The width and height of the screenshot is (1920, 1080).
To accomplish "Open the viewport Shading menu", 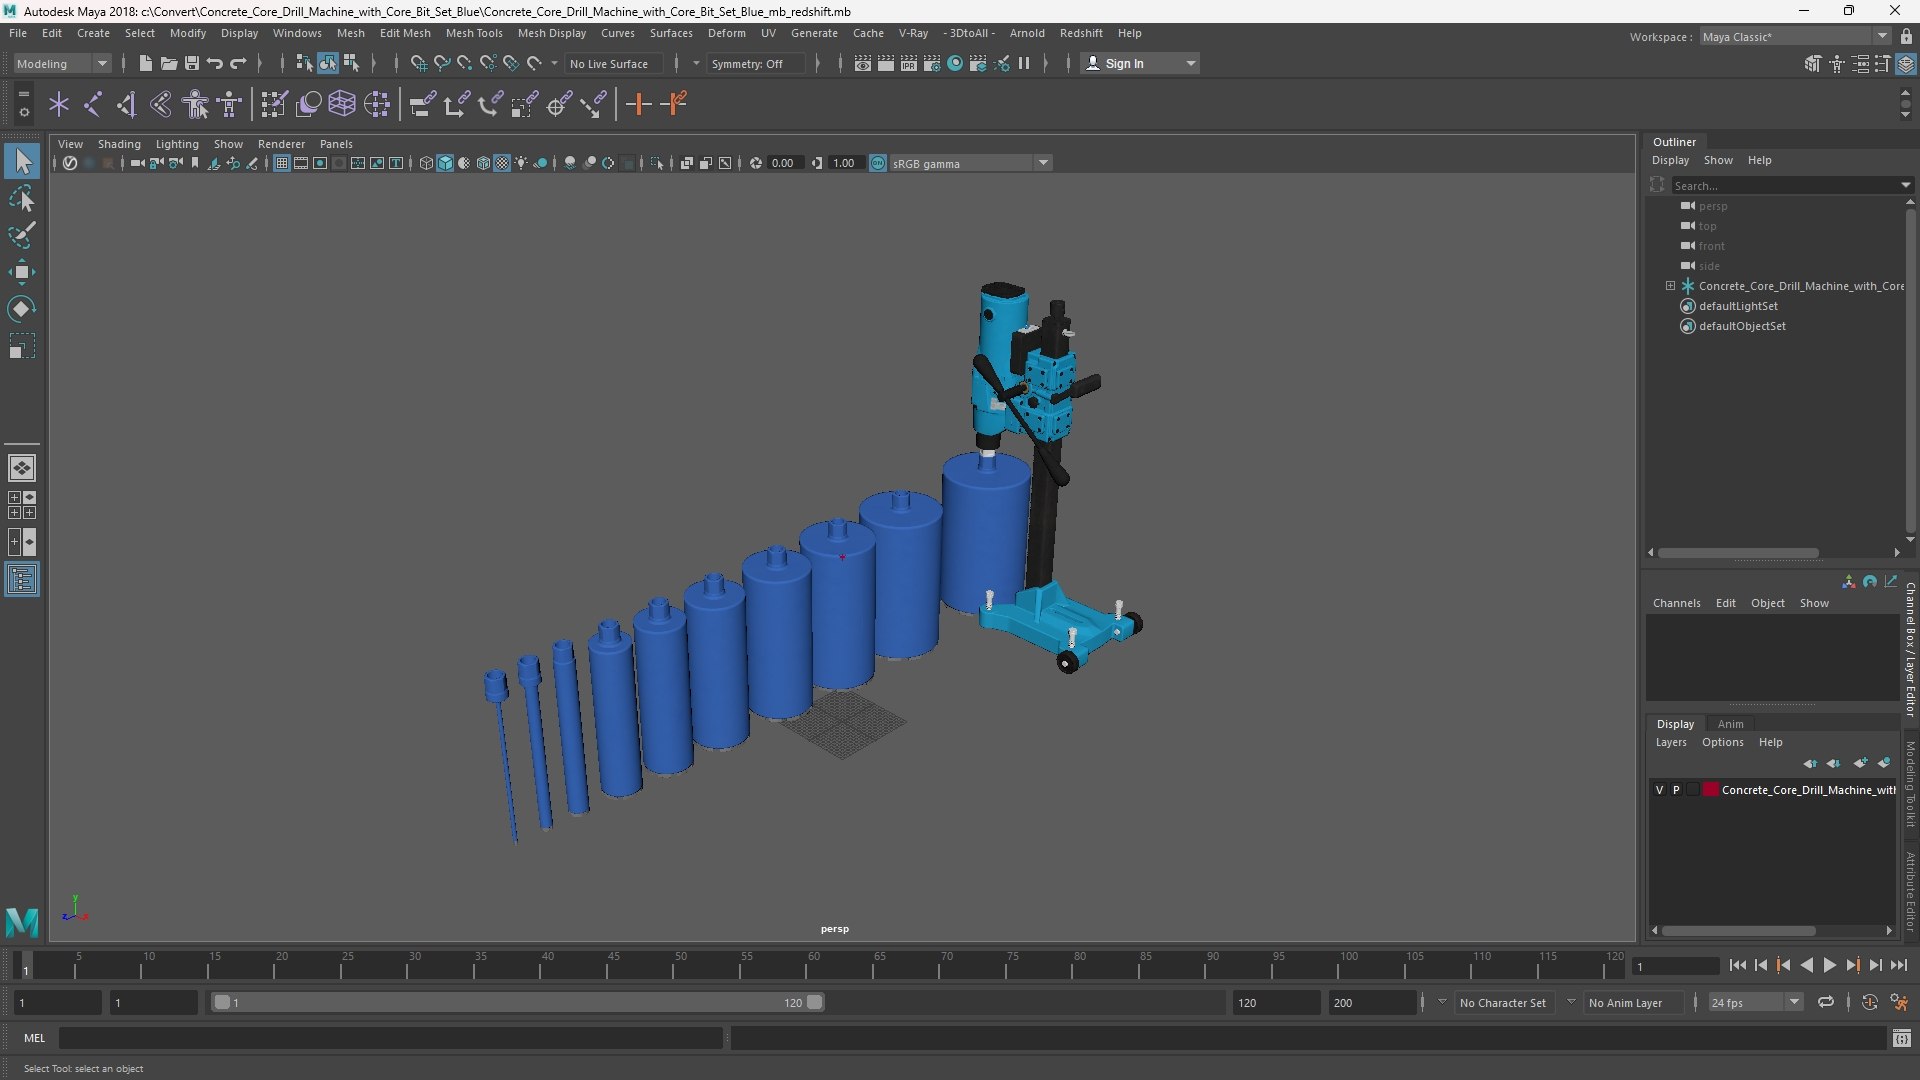I will [119, 144].
